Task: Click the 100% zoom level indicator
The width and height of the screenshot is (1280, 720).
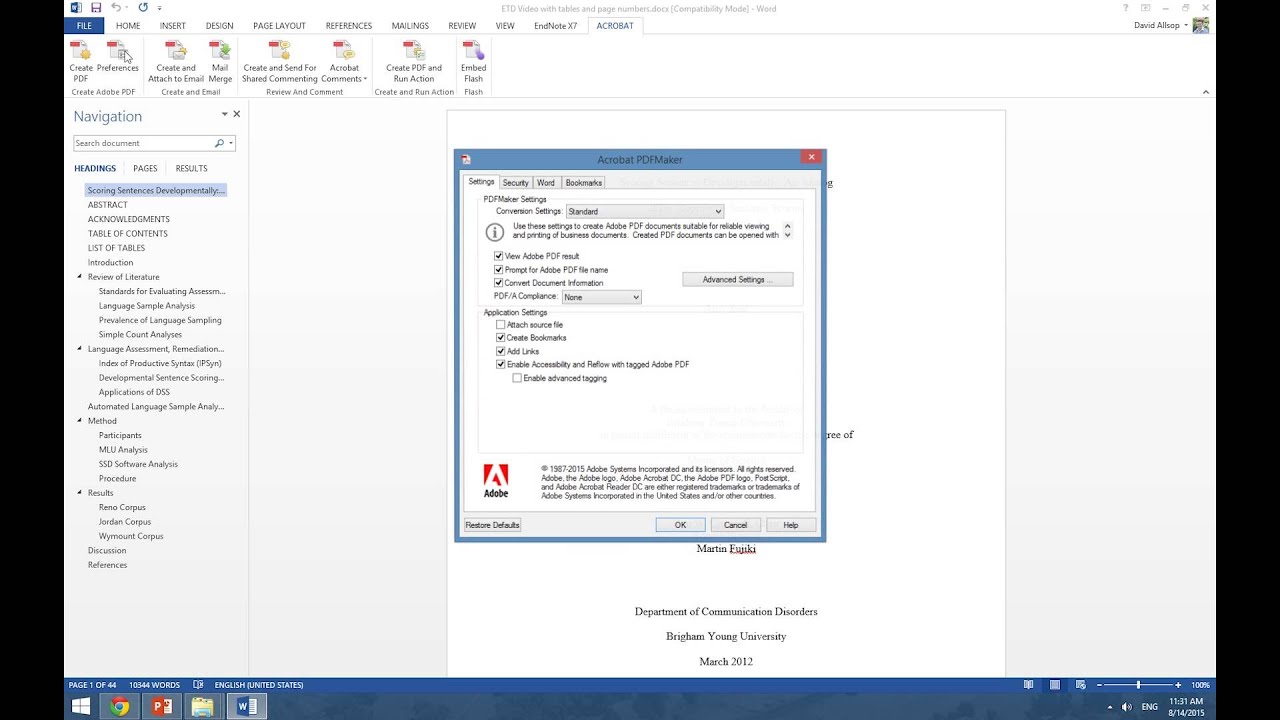Action: pos(1200,685)
